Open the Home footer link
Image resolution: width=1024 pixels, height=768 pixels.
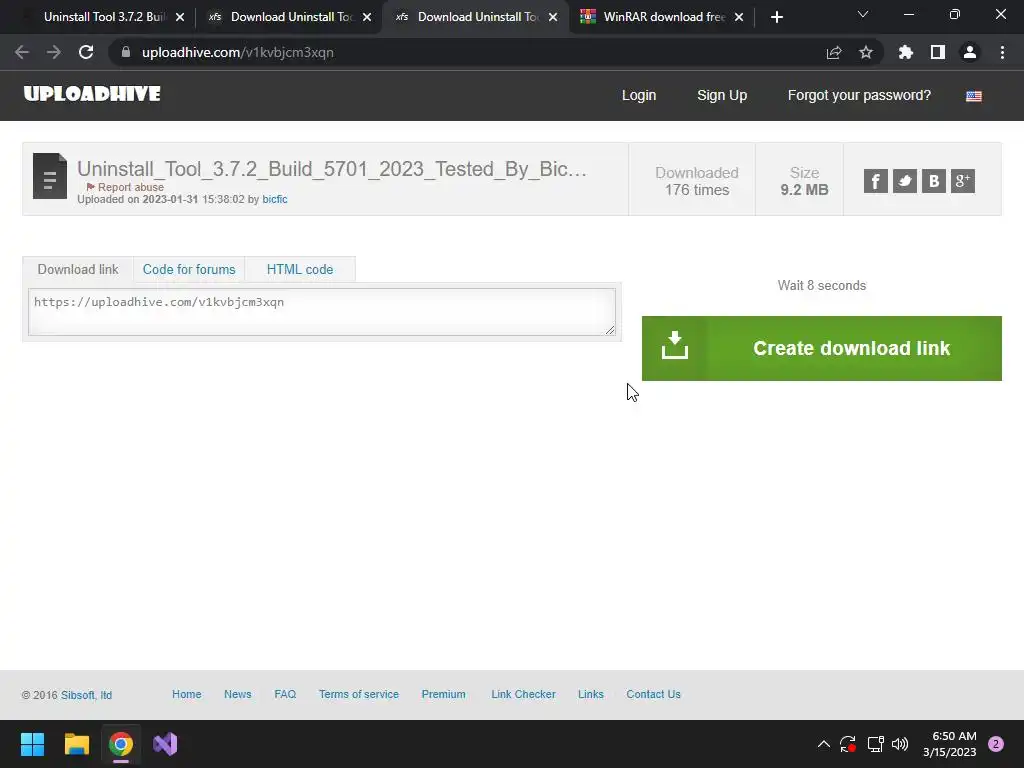click(187, 694)
